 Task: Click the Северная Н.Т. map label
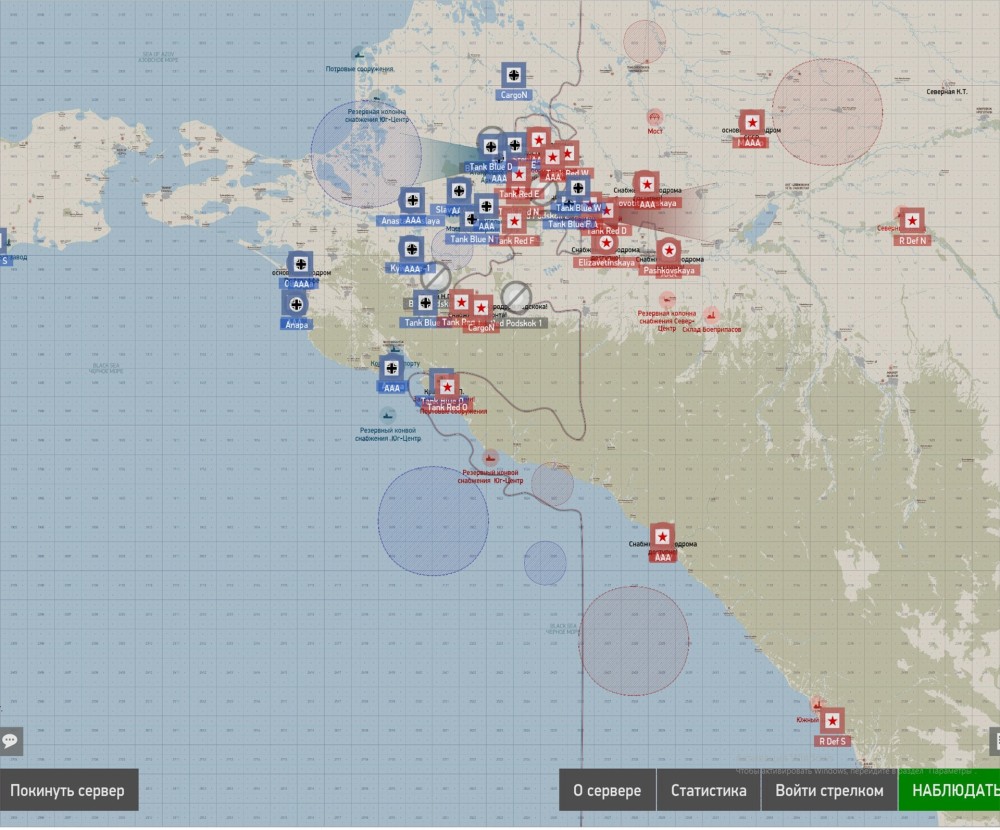coord(946,92)
